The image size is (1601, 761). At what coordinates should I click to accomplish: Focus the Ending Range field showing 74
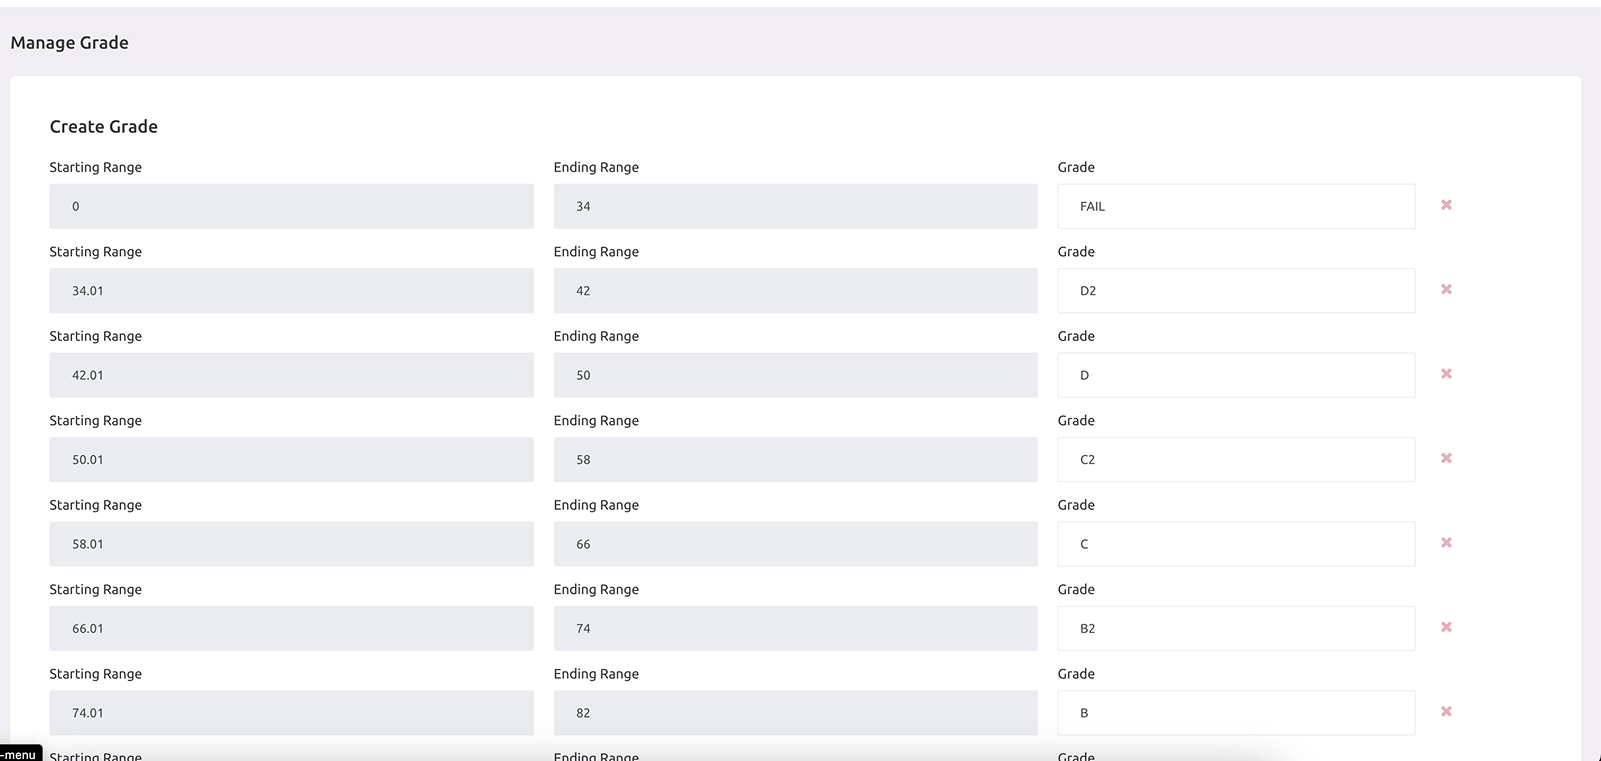click(x=795, y=629)
